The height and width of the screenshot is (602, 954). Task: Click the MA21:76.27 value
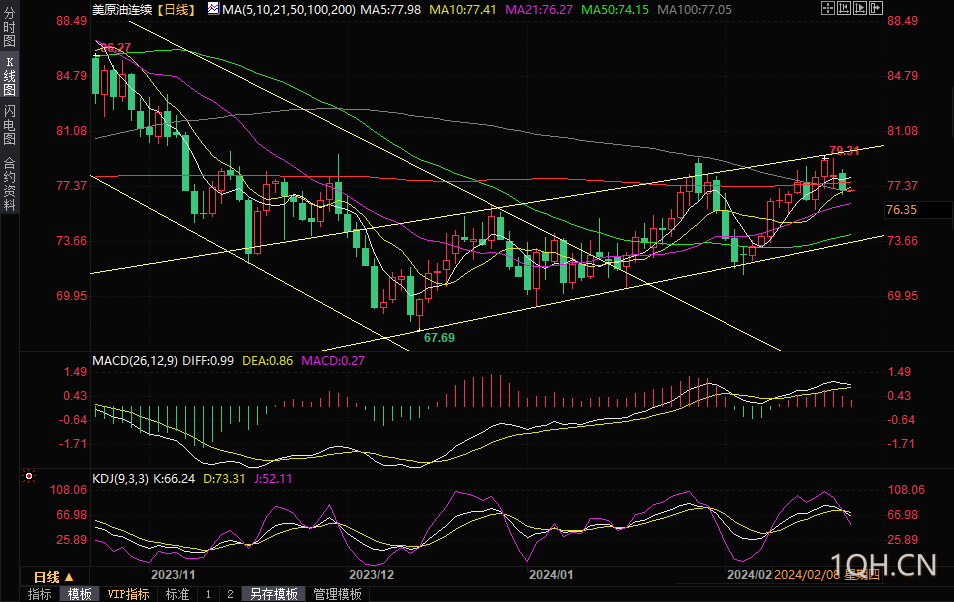coord(539,10)
